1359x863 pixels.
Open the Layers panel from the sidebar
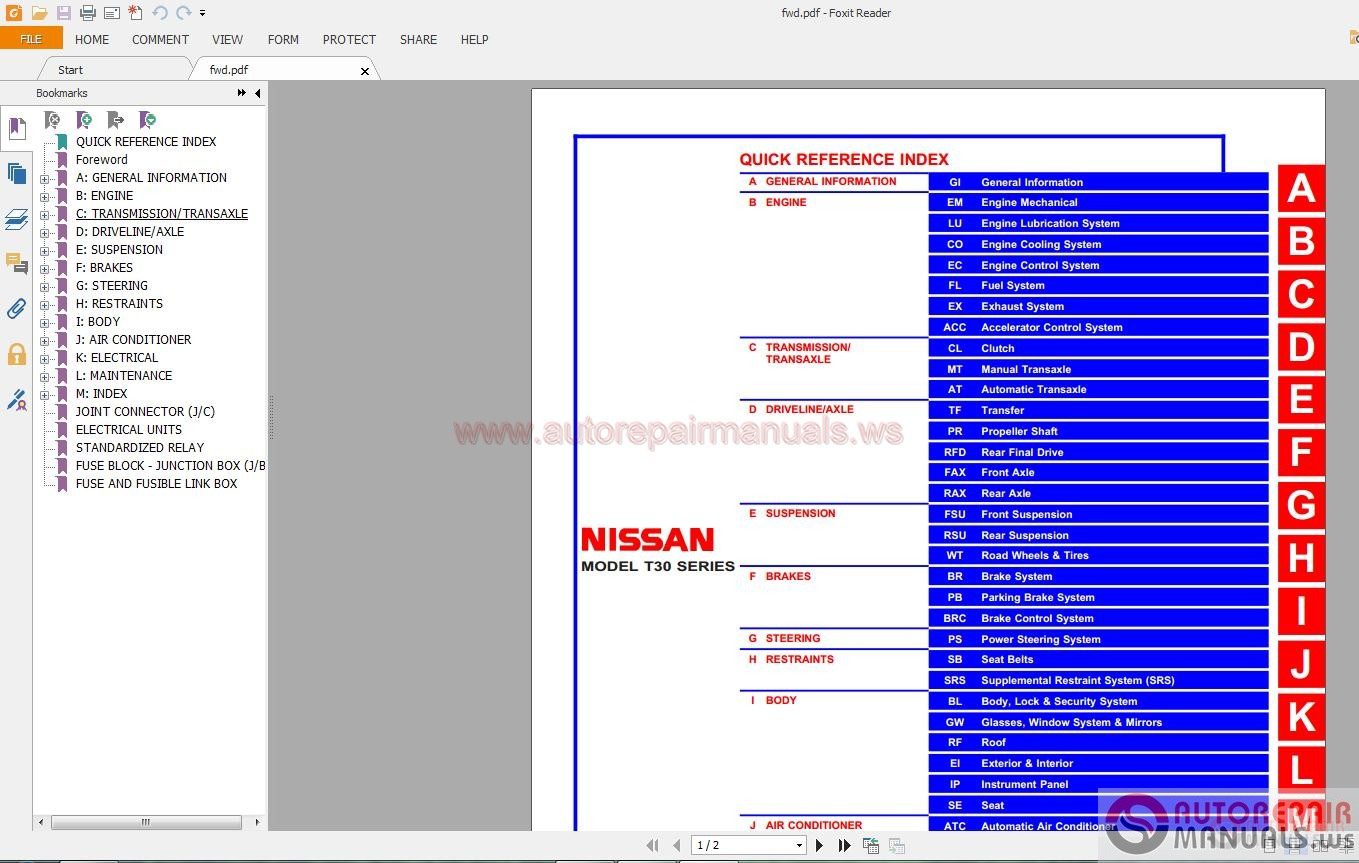[17, 219]
